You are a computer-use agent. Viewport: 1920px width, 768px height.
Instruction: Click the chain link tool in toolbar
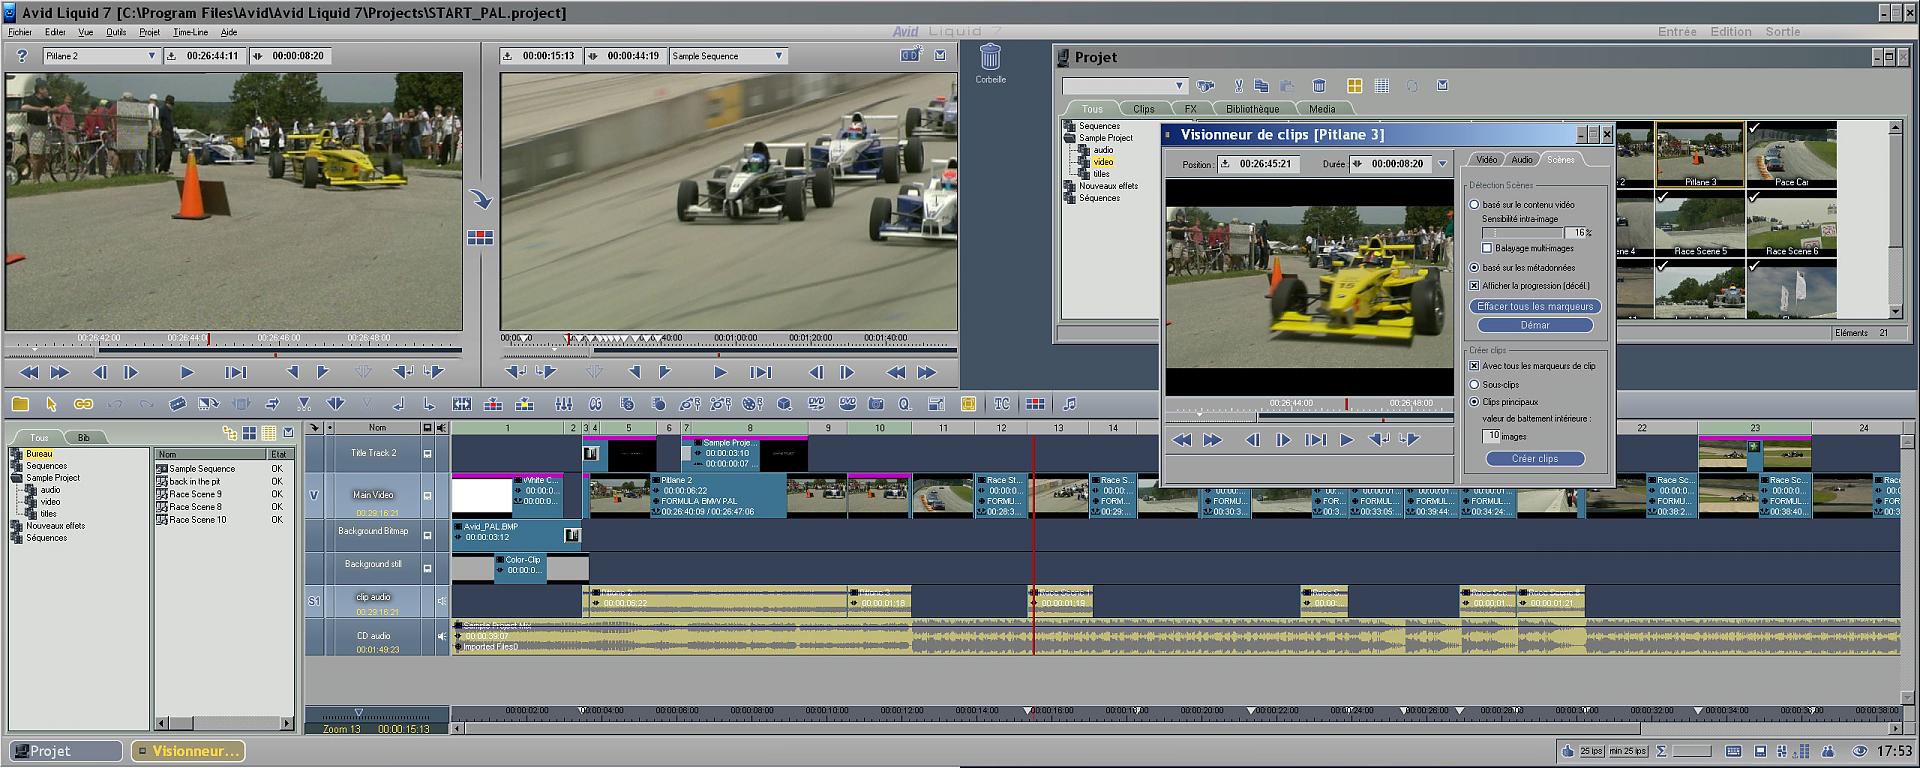[x=83, y=404]
